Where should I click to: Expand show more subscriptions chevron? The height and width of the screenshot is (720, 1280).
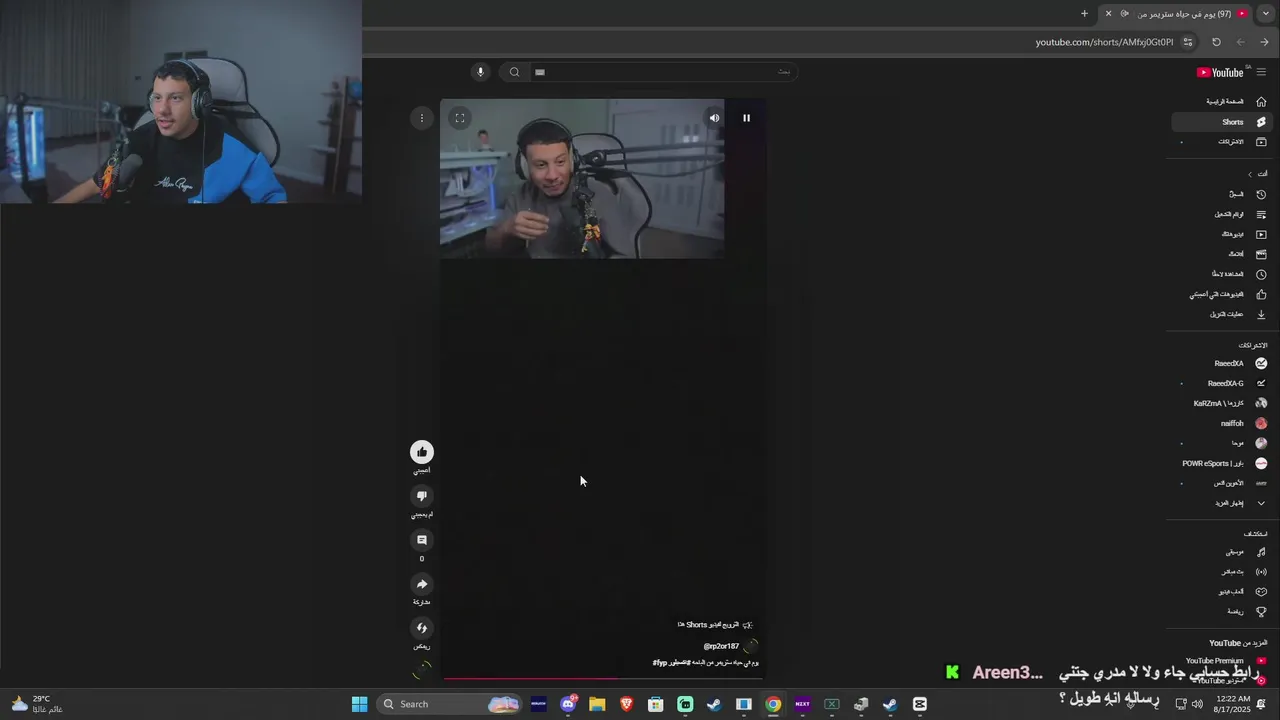coord(1261,503)
